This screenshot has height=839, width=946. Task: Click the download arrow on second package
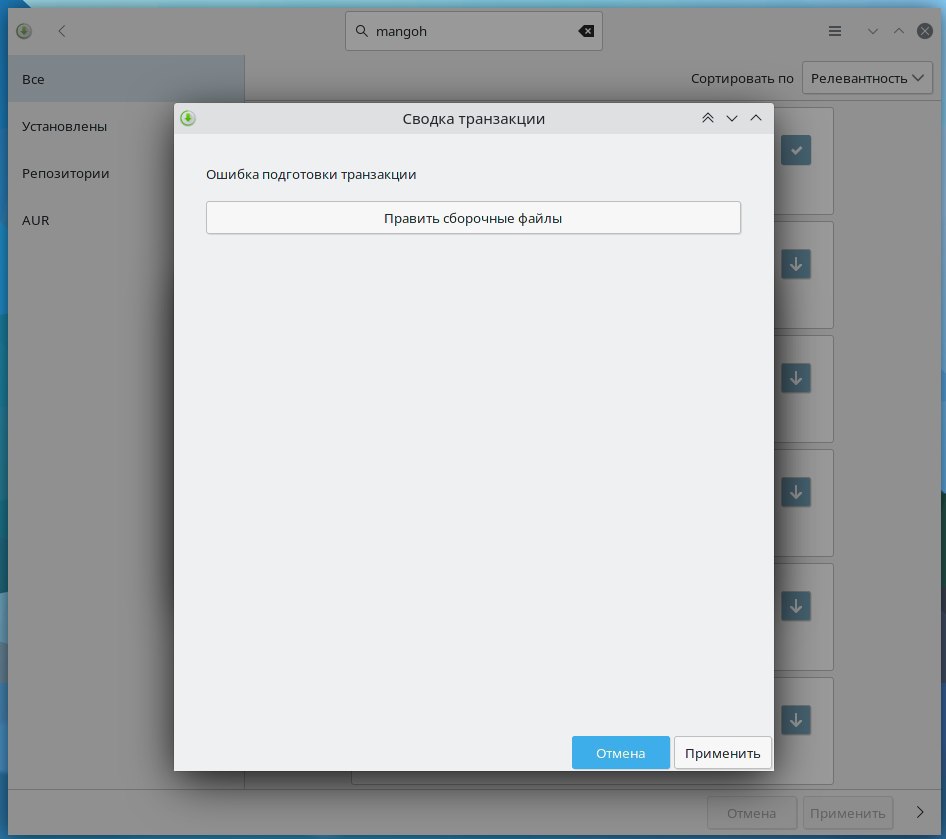click(796, 264)
